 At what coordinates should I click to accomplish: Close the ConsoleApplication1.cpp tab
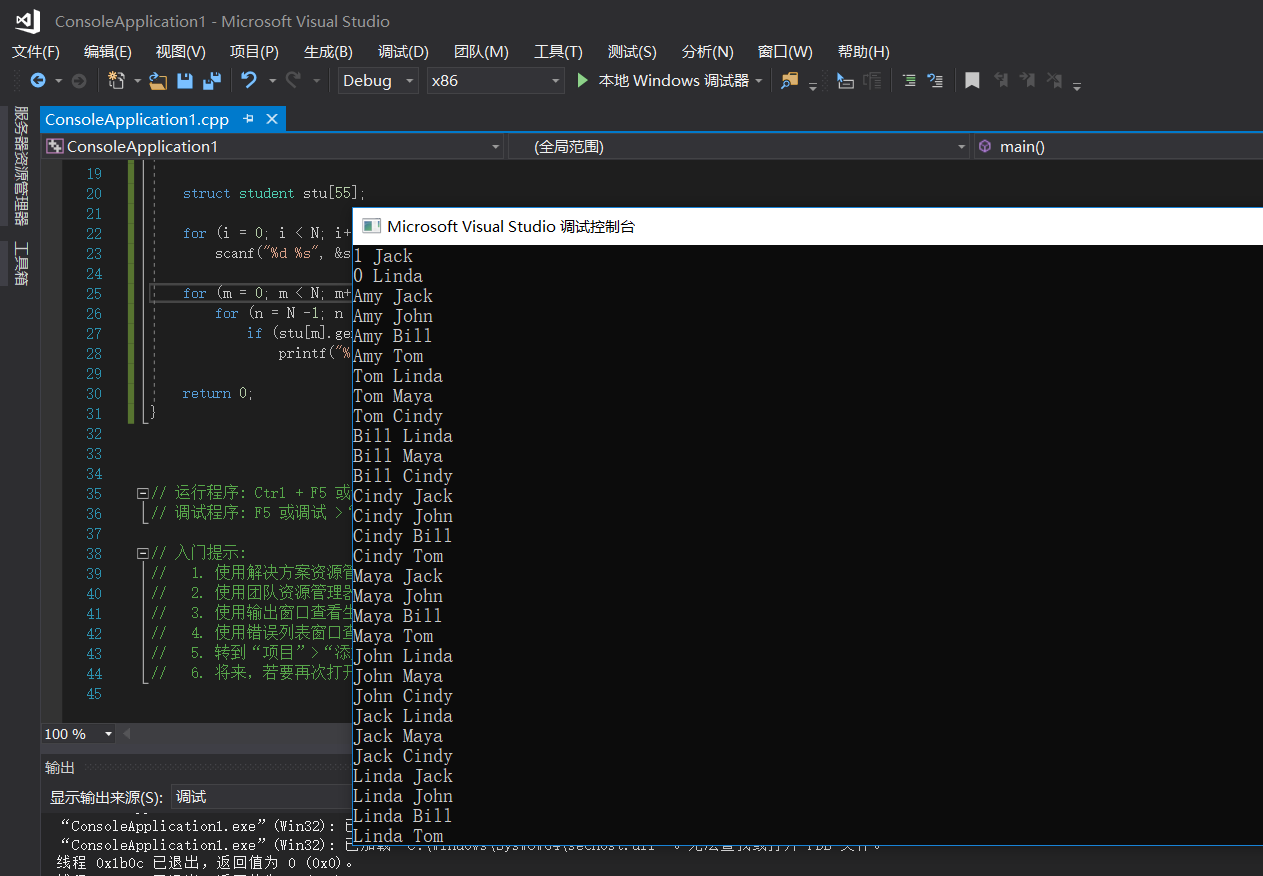point(271,119)
